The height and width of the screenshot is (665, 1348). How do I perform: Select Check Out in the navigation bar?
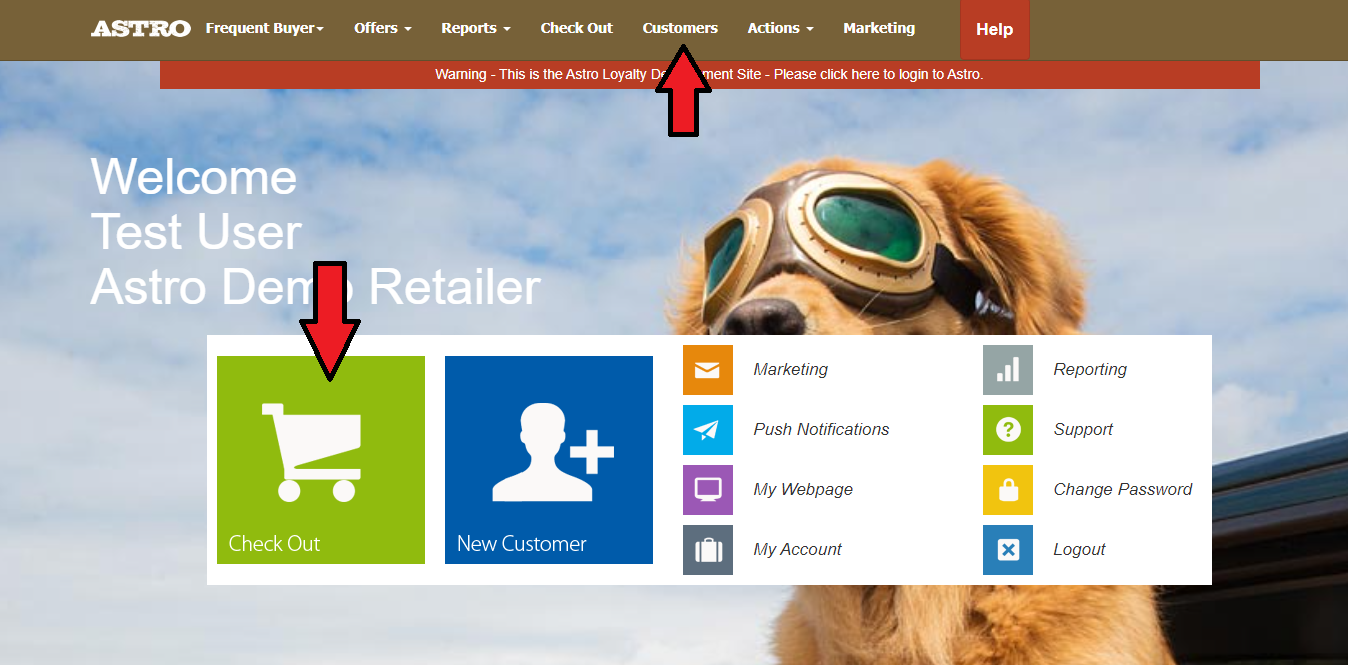pos(577,28)
